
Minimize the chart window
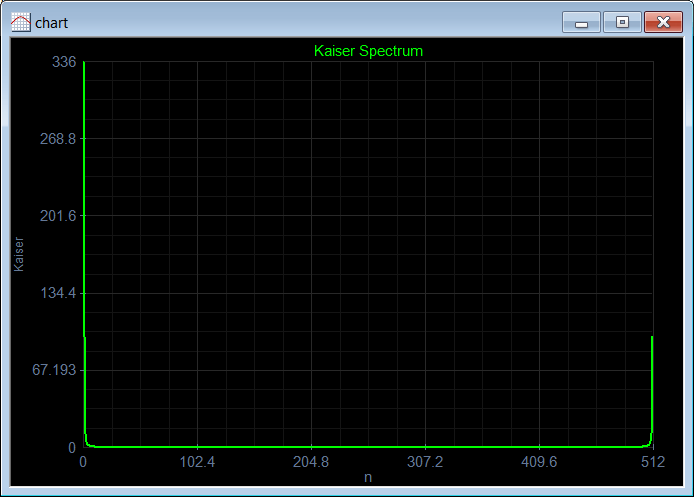(x=581, y=22)
